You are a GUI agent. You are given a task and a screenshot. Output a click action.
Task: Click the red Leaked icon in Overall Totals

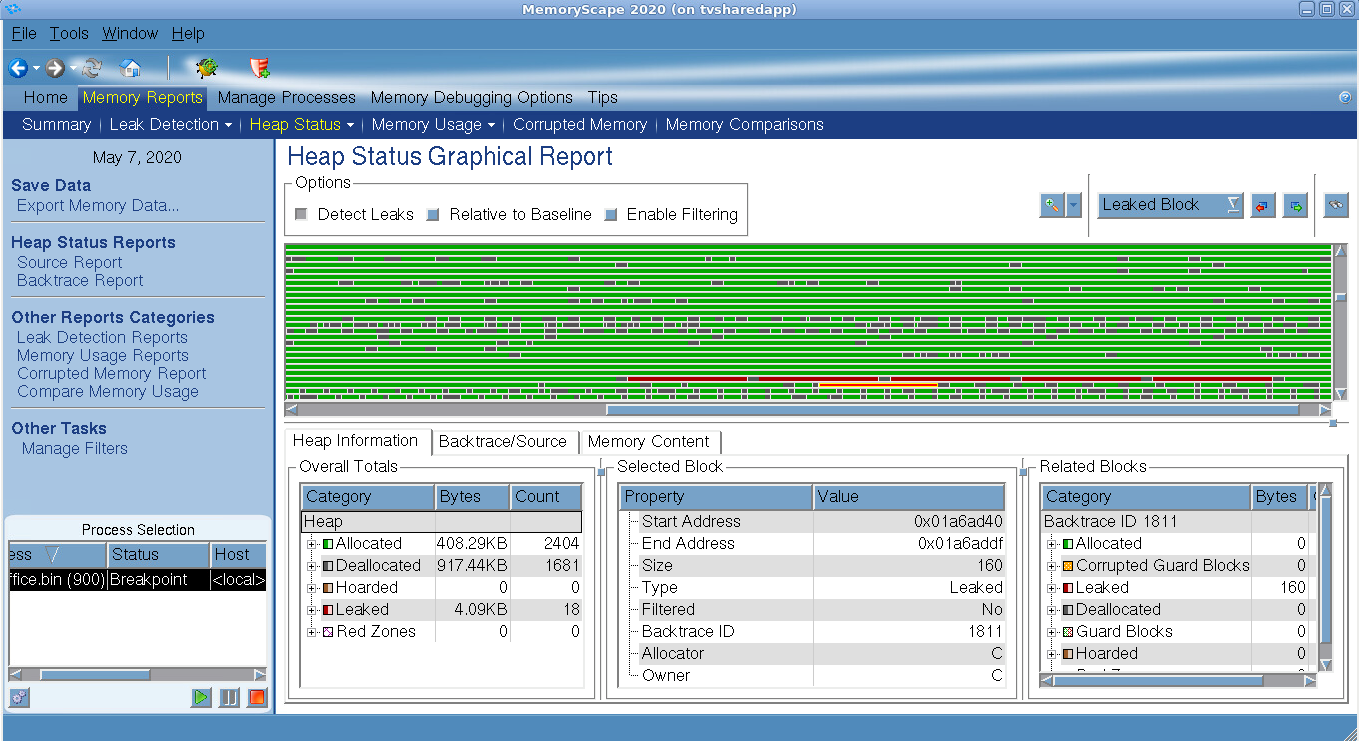coord(328,610)
